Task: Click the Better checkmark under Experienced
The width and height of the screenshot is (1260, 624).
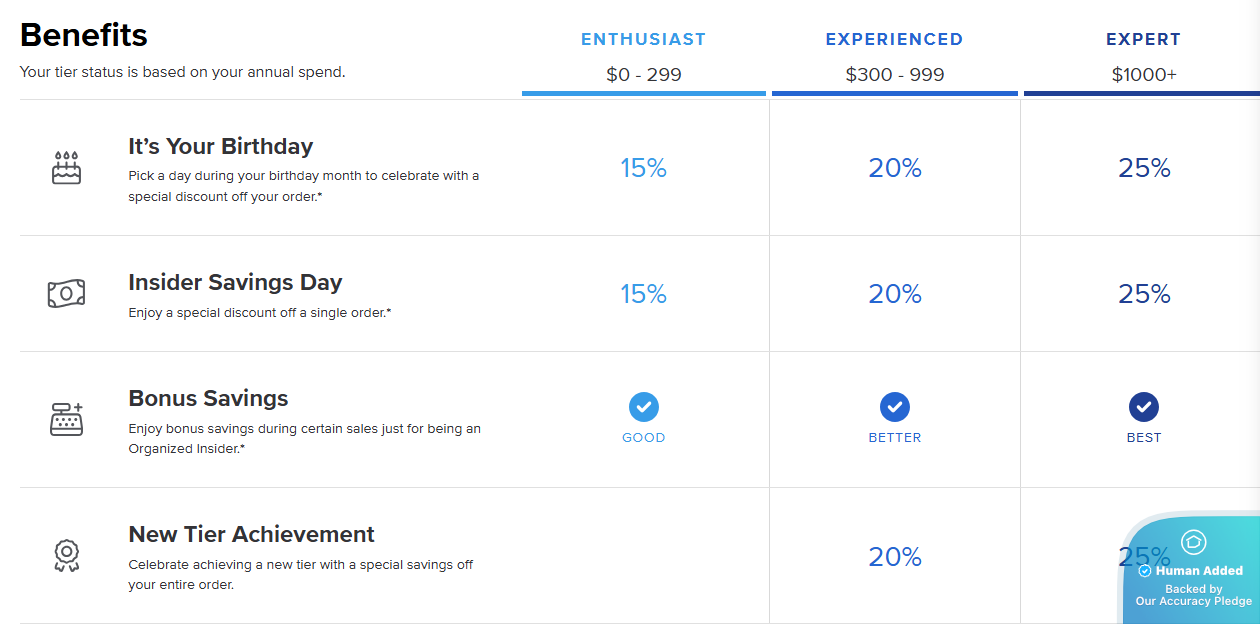Action: point(894,407)
